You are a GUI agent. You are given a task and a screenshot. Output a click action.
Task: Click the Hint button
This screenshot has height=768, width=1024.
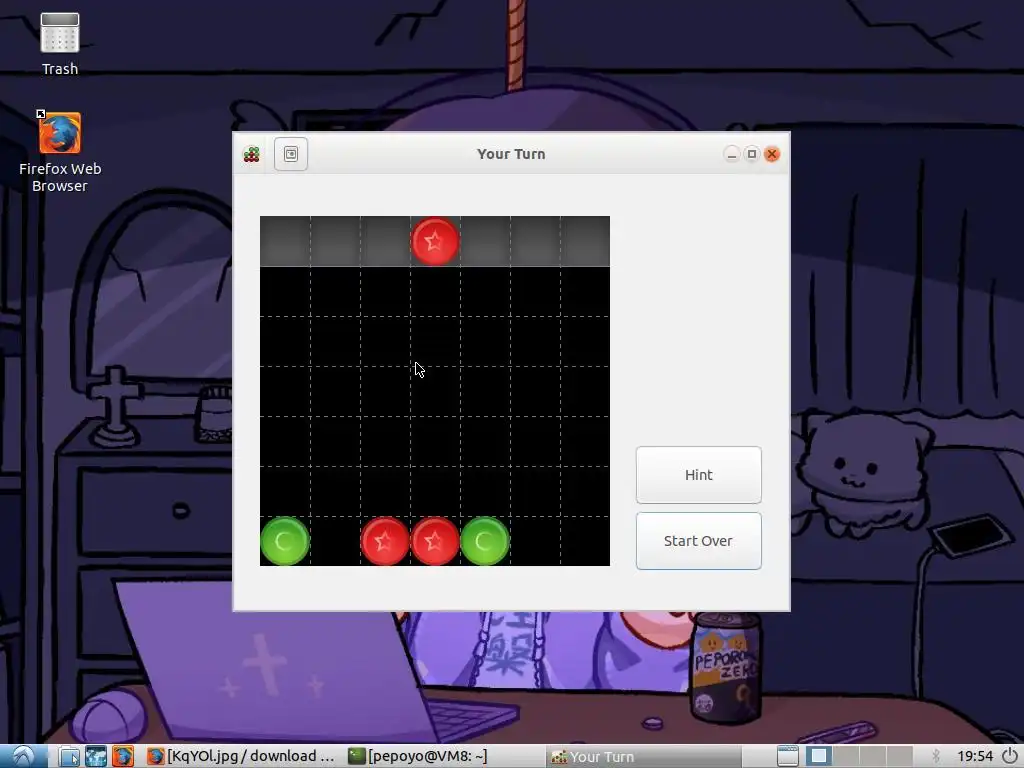[x=698, y=475]
